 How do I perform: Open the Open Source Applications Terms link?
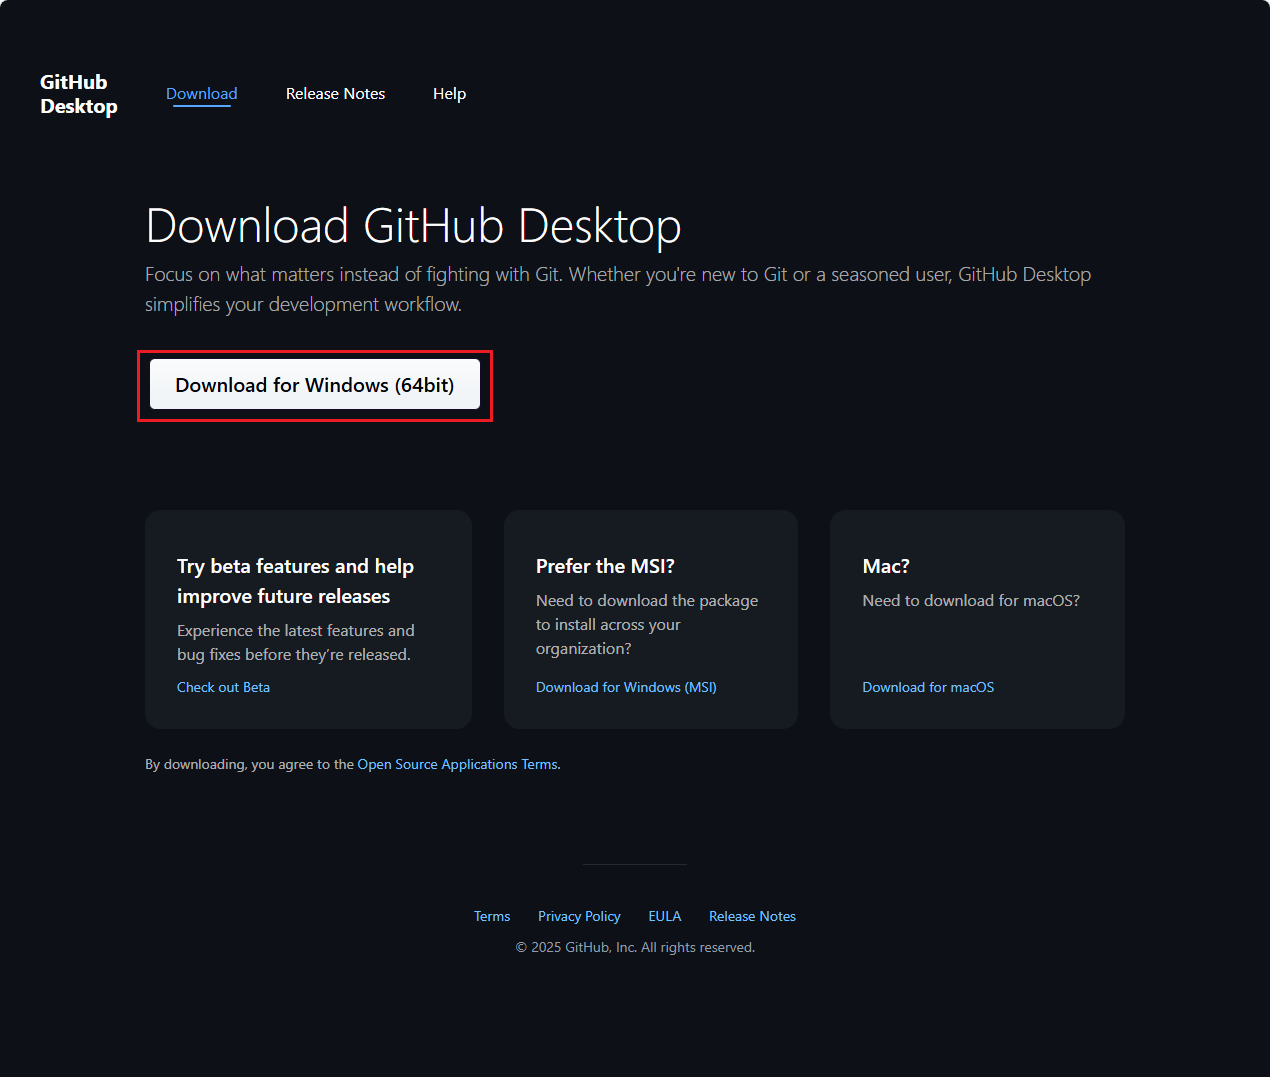click(x=457, y=763)
